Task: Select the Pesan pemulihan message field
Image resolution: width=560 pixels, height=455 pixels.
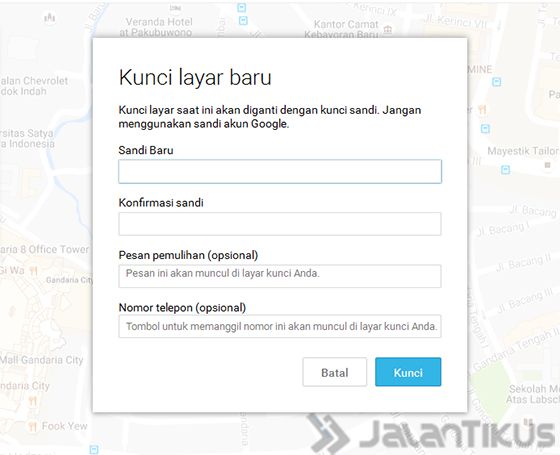Action: coord(280,276)
